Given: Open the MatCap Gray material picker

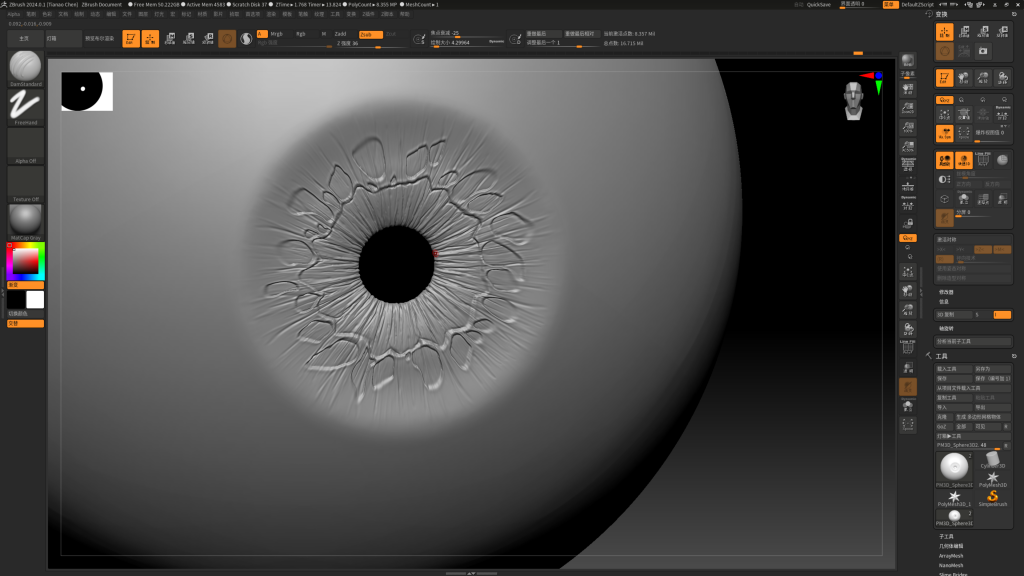Looking at the screenshot, I should click(x=25, y=222).
